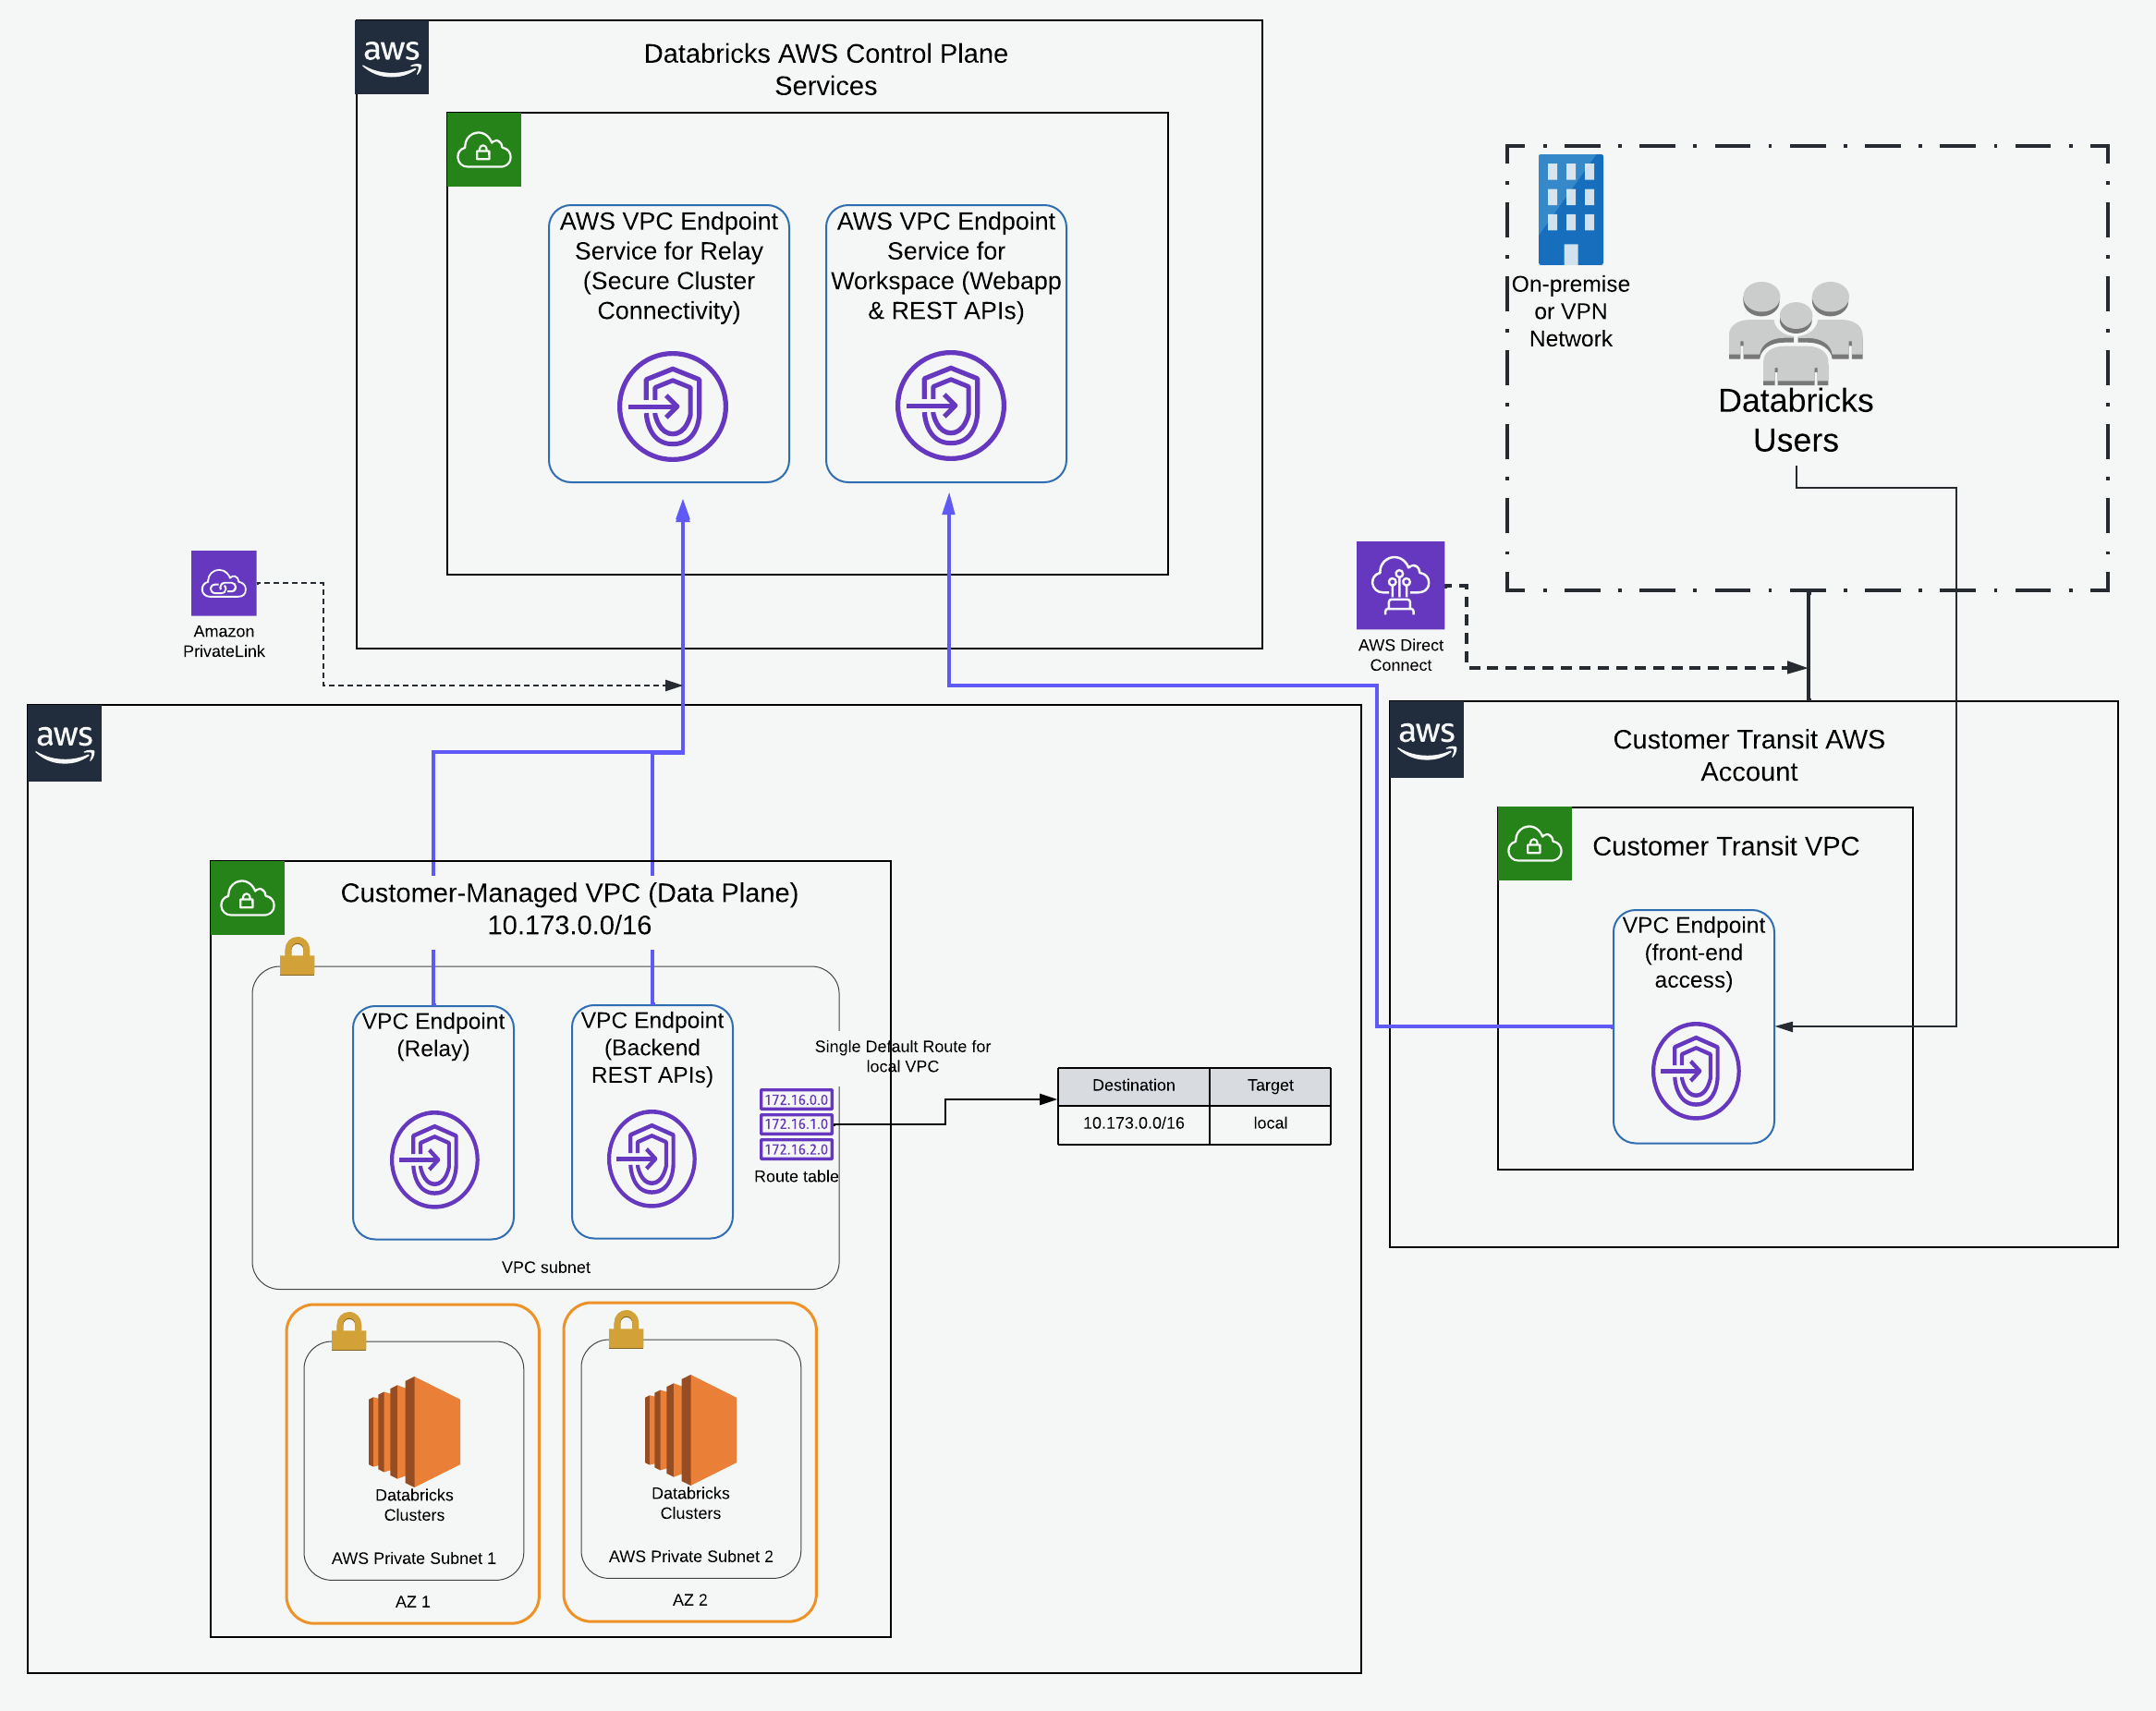
Task: Click the 'AWS Direct Connect' caption
Action: click(1400, 655)
